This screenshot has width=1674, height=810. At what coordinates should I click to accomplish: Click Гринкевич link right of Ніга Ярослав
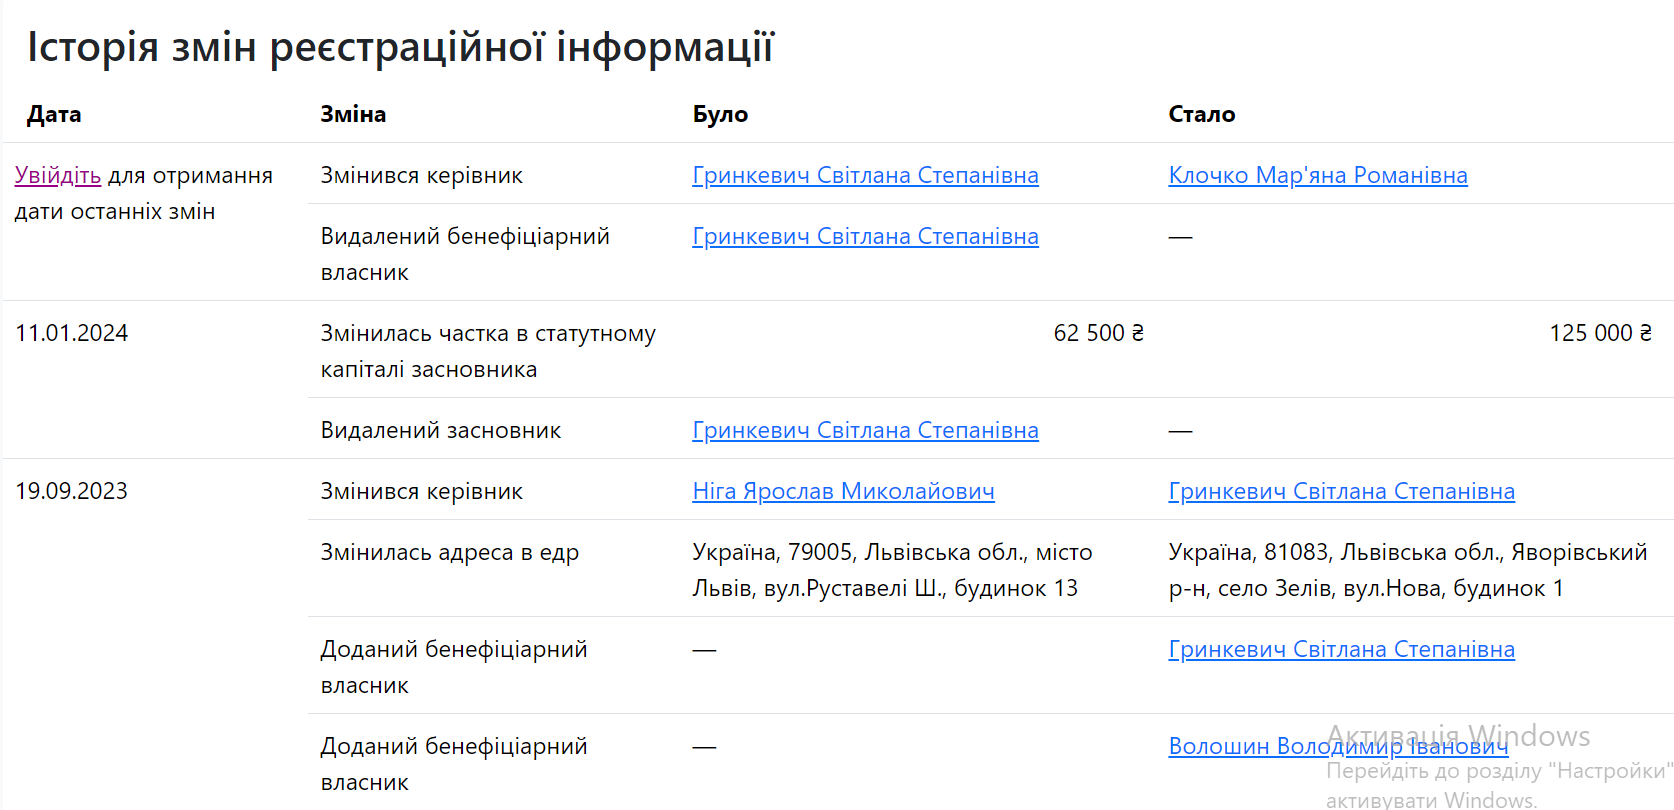pos(1341,492)
